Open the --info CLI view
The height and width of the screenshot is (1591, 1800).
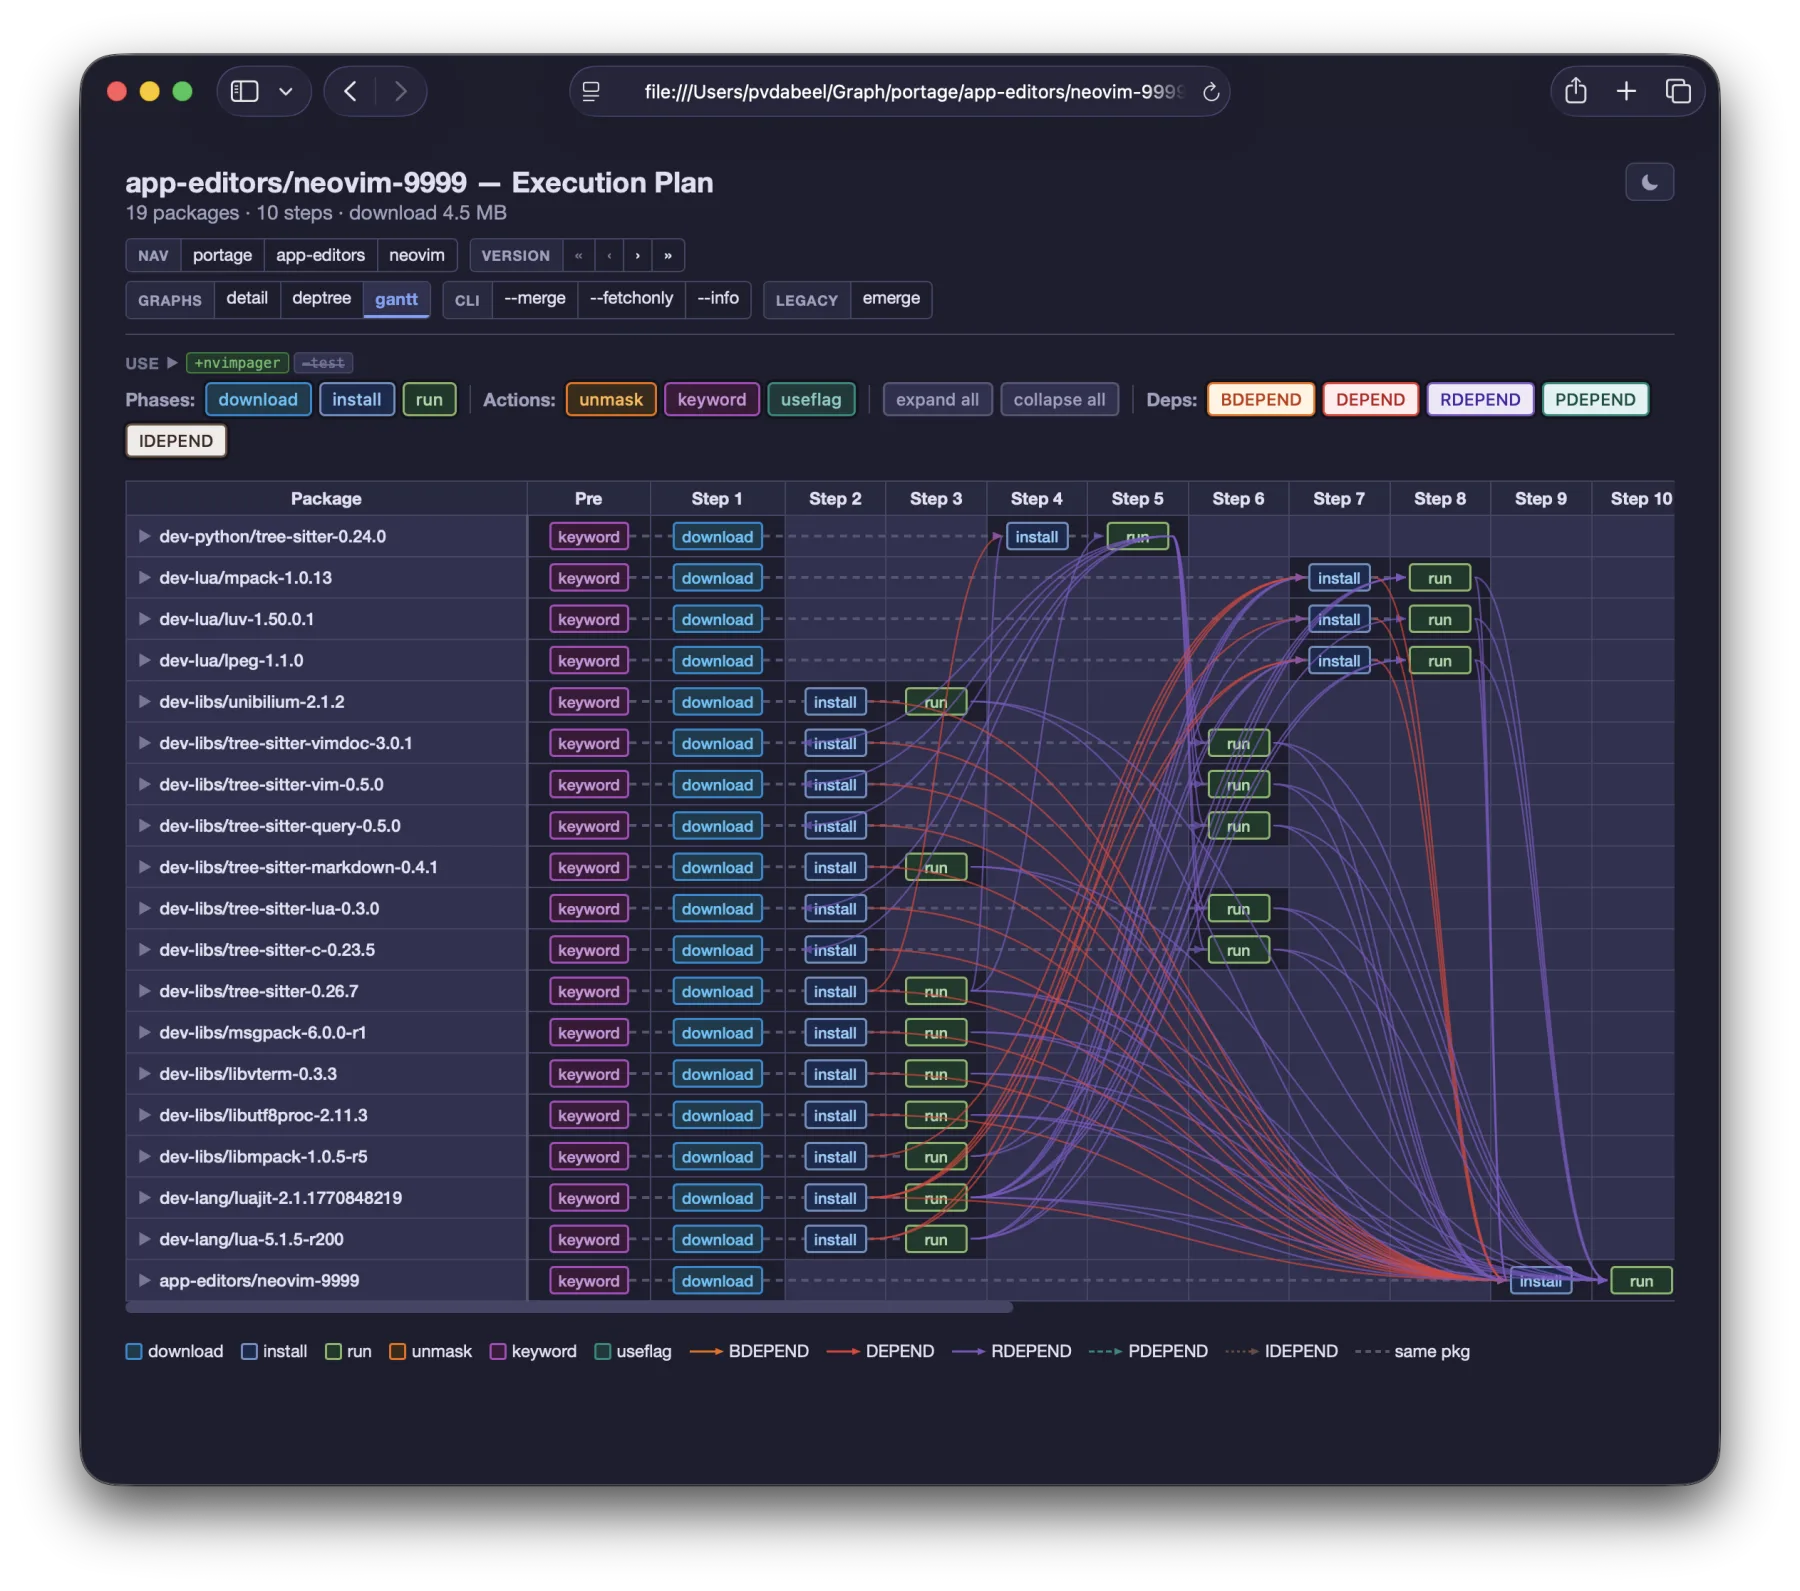click(x=718, y=299)
